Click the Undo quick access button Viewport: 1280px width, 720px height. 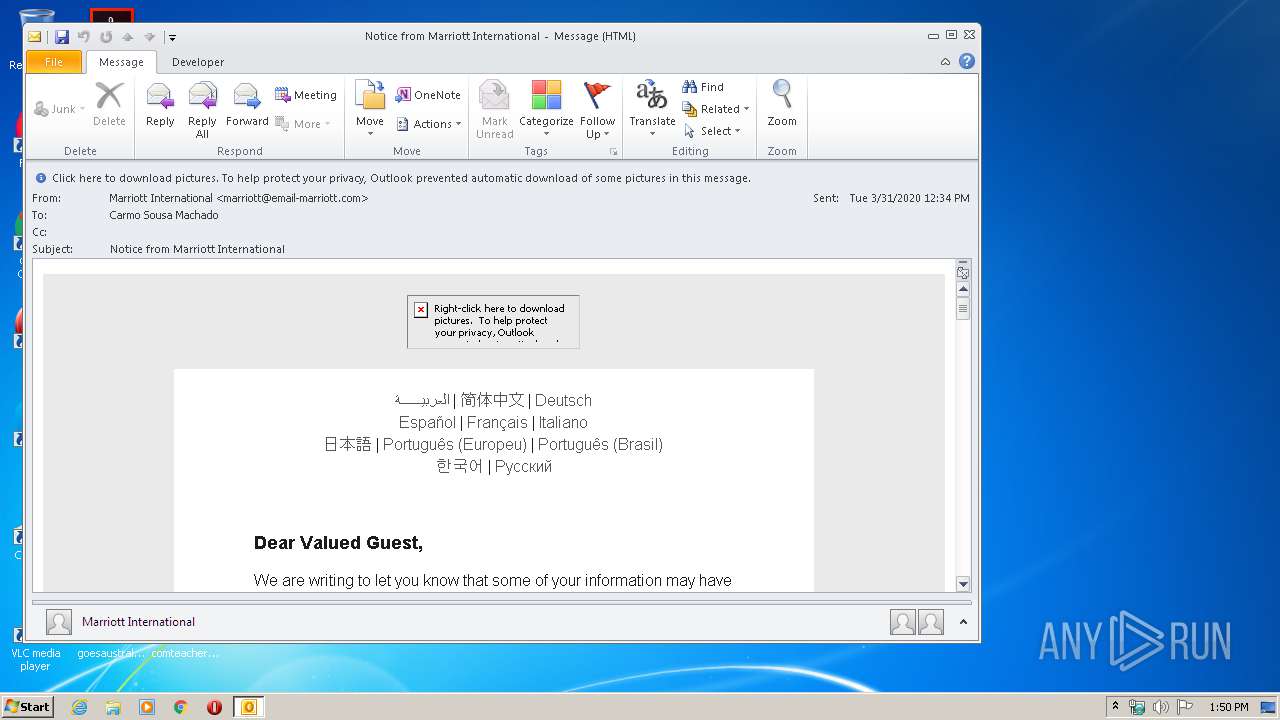click(84, 37)
